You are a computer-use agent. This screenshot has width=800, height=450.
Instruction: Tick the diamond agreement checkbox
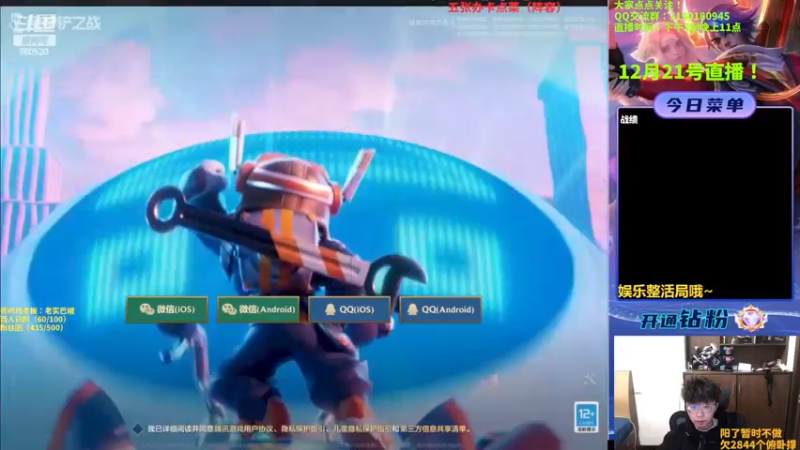[x=137, y=429]
